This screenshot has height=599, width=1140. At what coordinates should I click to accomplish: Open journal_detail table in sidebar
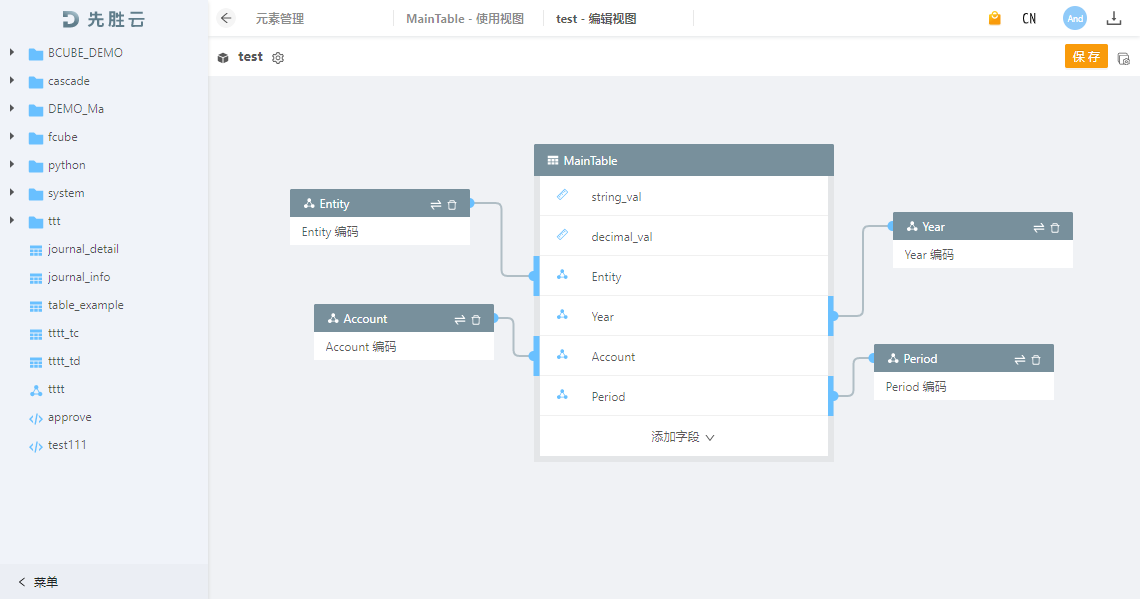83,249
